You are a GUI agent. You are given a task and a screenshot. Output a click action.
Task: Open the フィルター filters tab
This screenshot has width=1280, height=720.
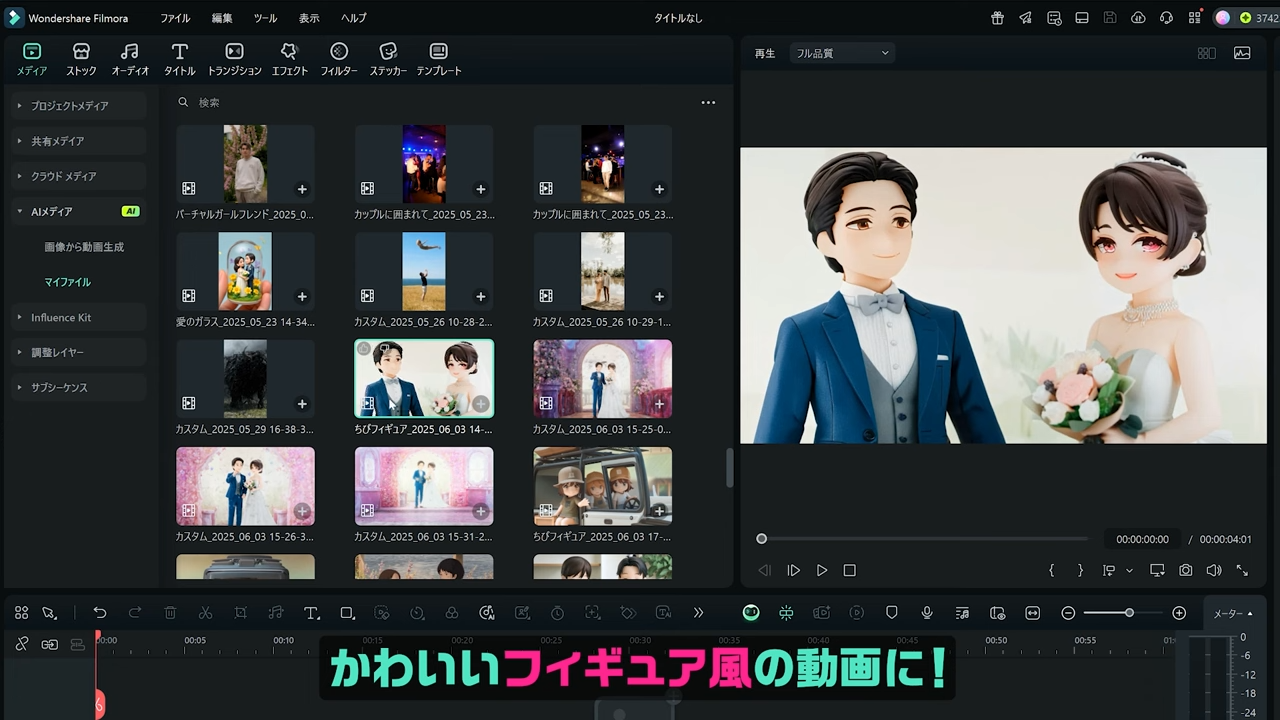339,59
